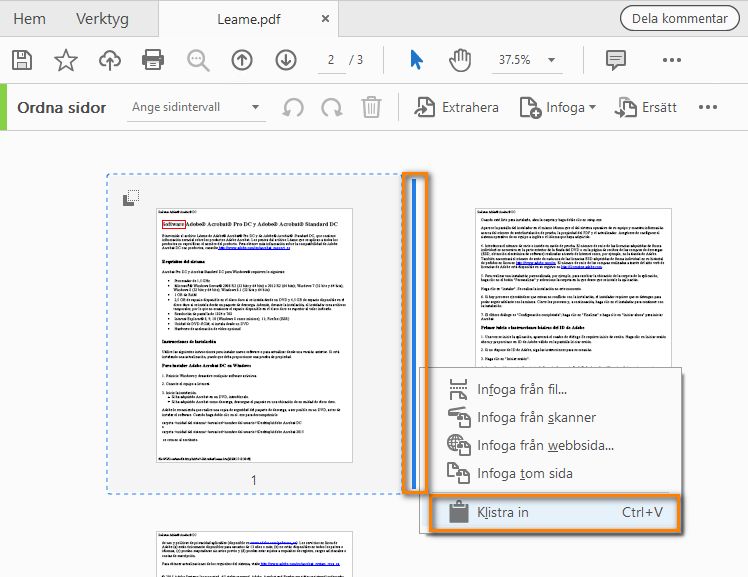Open the zoom level dropdown arrow
Screen dimensions: 748x577
552,60
